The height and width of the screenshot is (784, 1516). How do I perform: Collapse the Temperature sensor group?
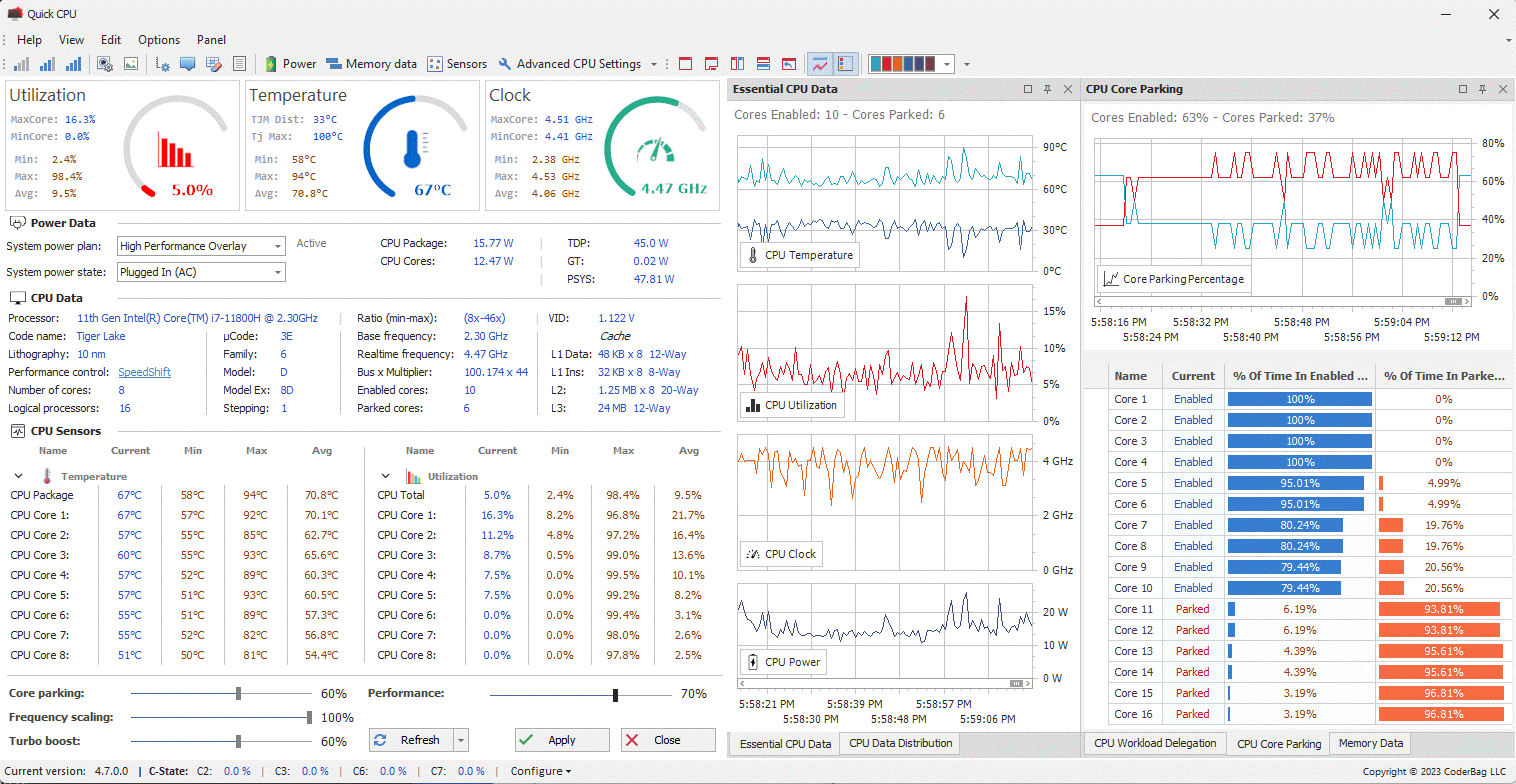tap(18, 477)
